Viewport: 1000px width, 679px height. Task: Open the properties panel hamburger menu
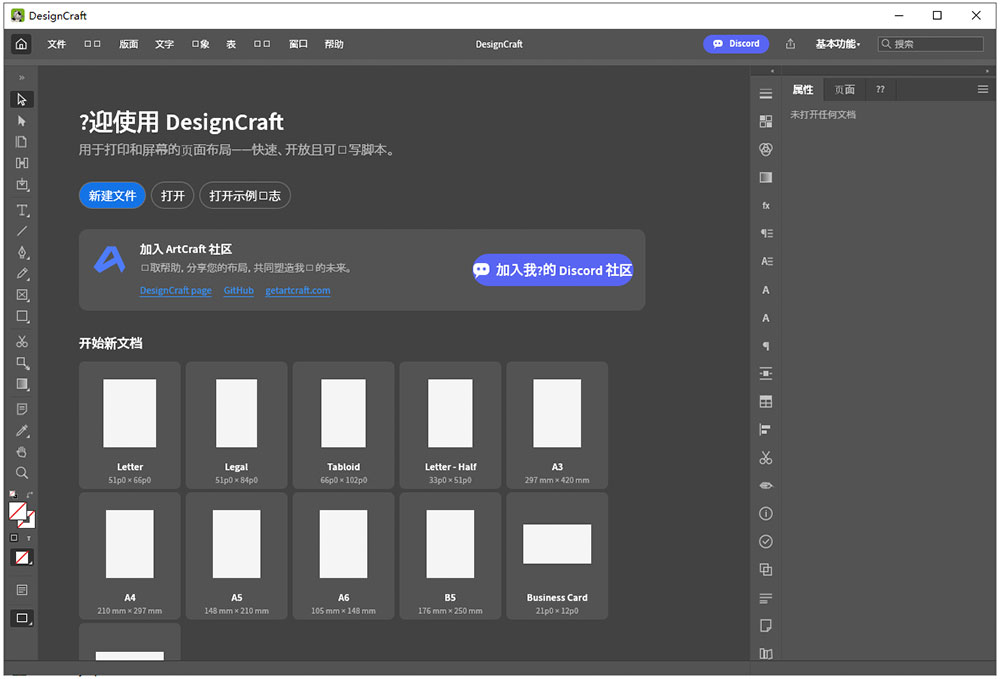(983, 89)
